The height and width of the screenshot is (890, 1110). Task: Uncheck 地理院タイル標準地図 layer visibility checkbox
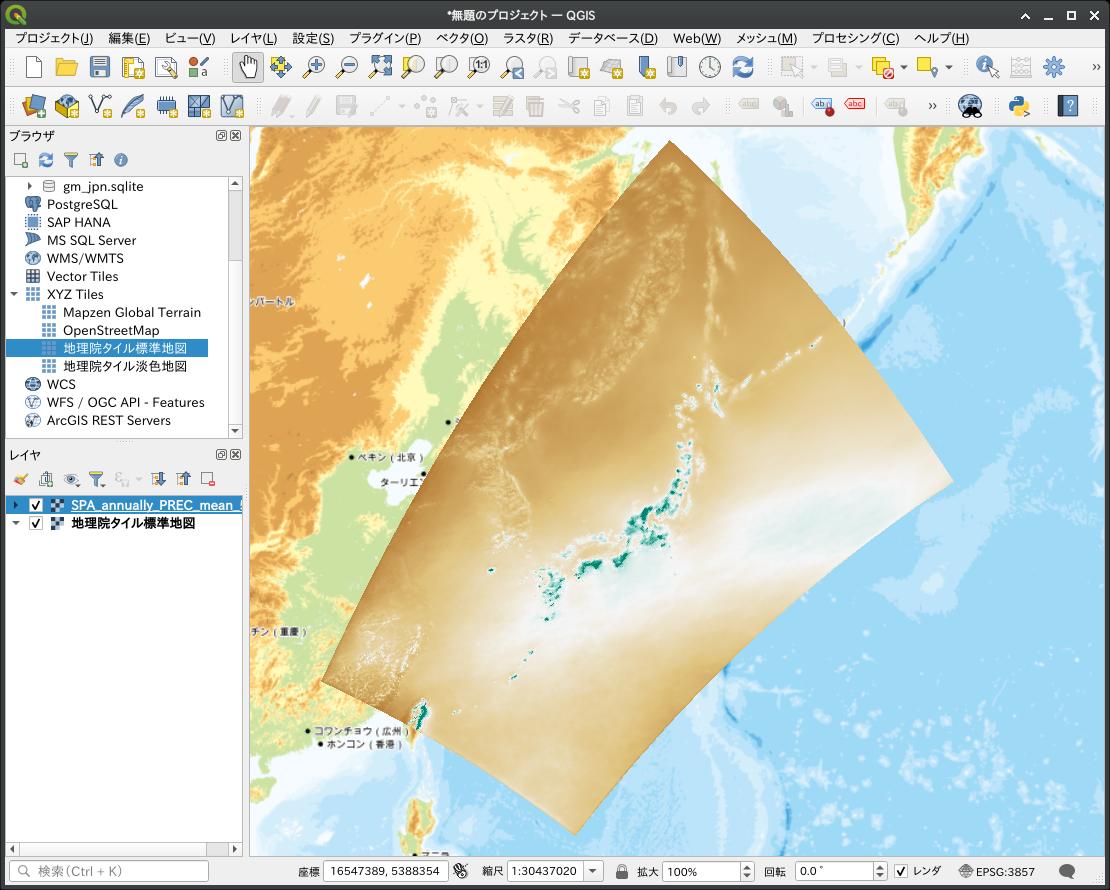[x=35, y=523]
